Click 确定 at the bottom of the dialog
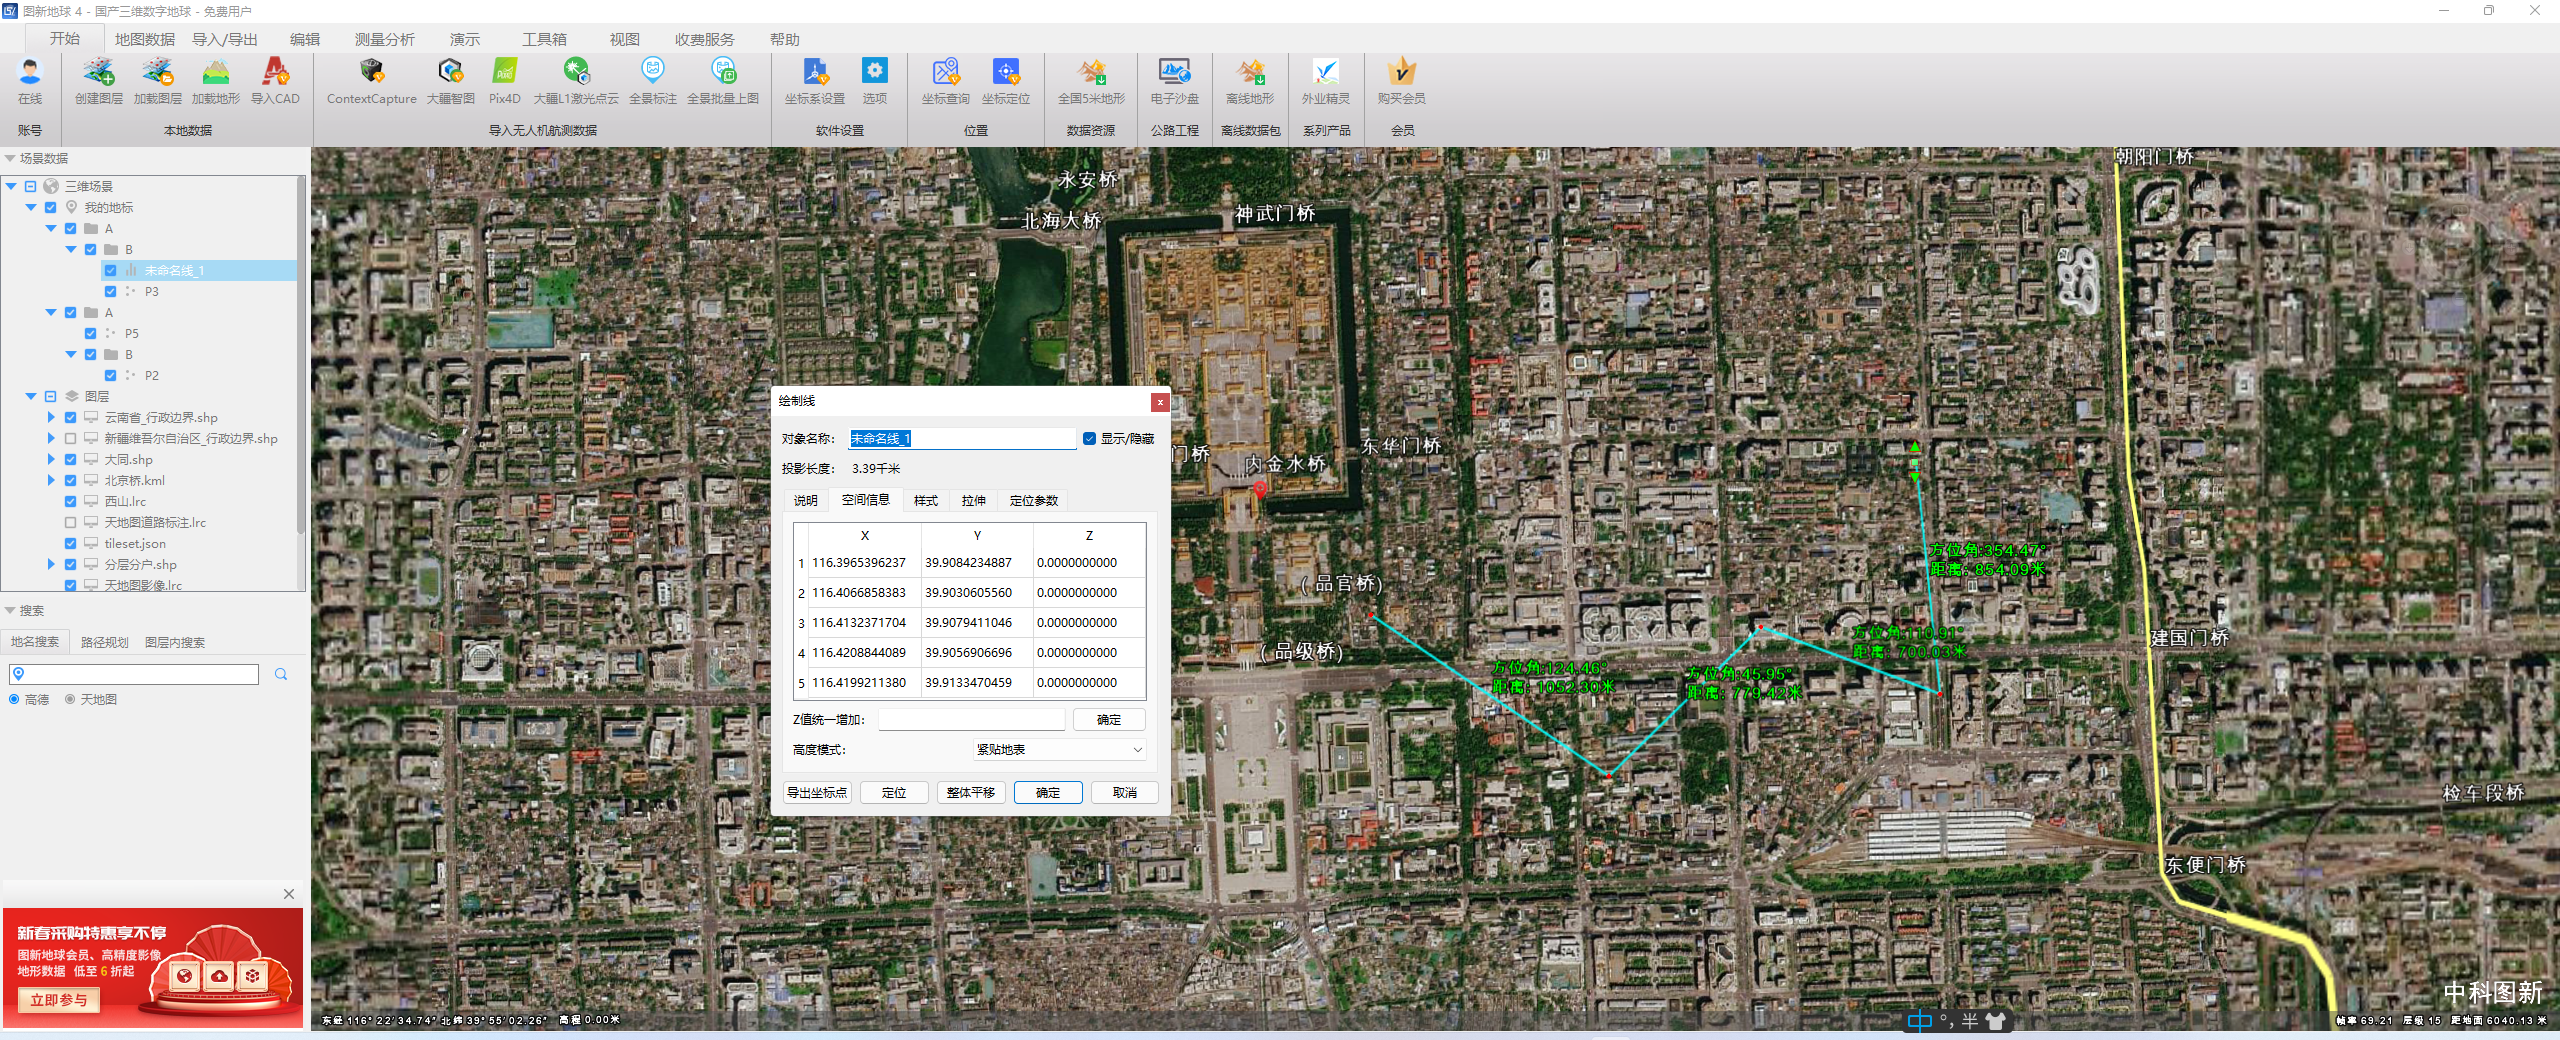The image size is (2560, 1040). pos(1047,792)
